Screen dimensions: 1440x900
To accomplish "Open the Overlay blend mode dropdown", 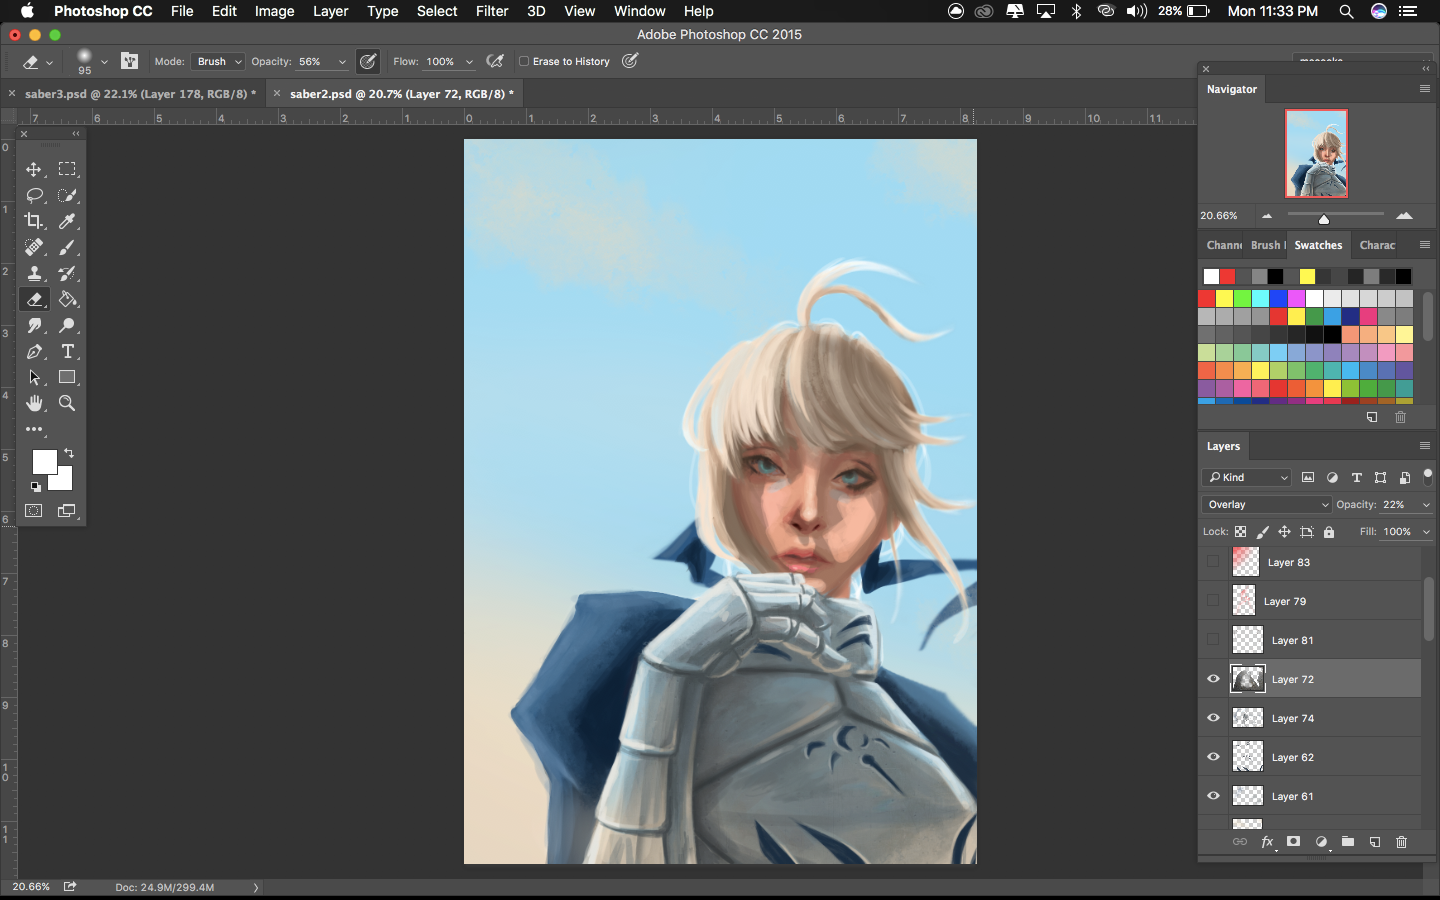I will [x=1266, y=505].
